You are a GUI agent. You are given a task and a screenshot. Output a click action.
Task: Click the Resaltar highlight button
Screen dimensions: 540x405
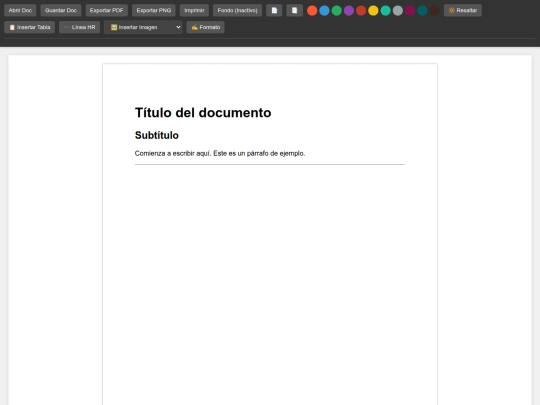pos(463,10)
